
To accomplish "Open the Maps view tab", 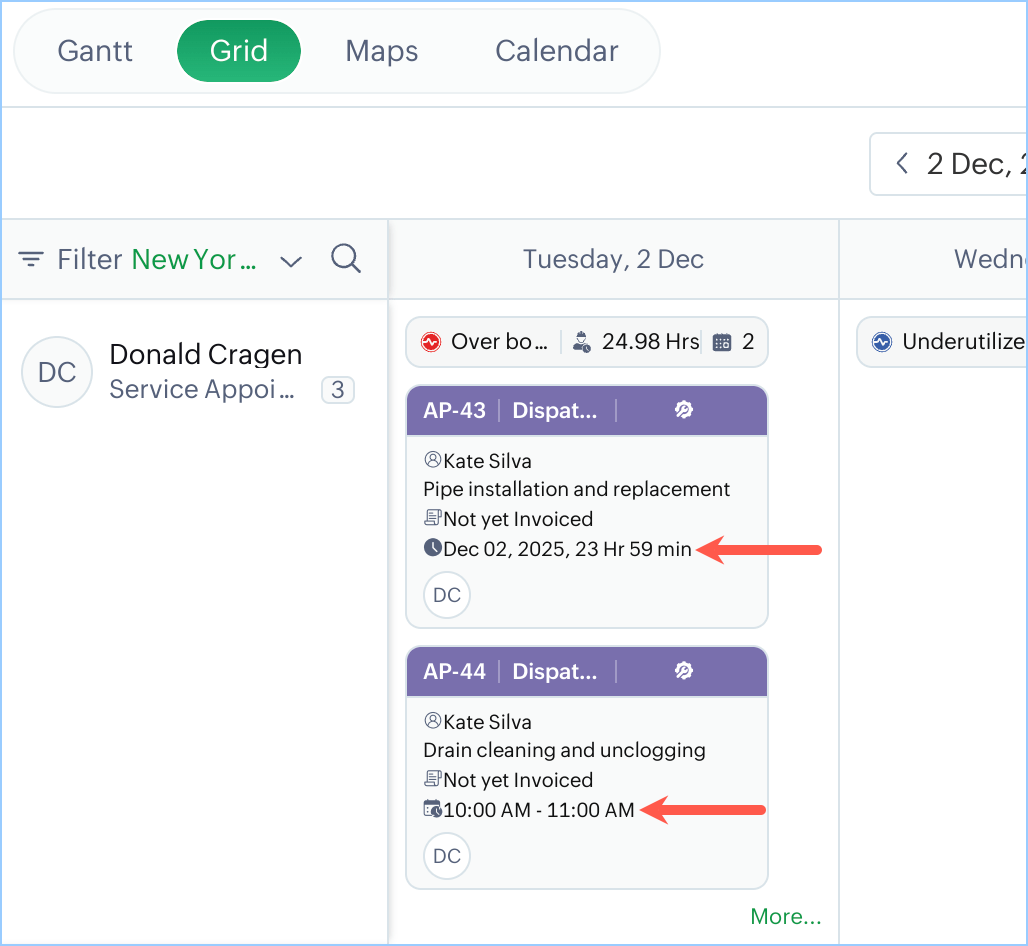I will click(x=382, y=51).
